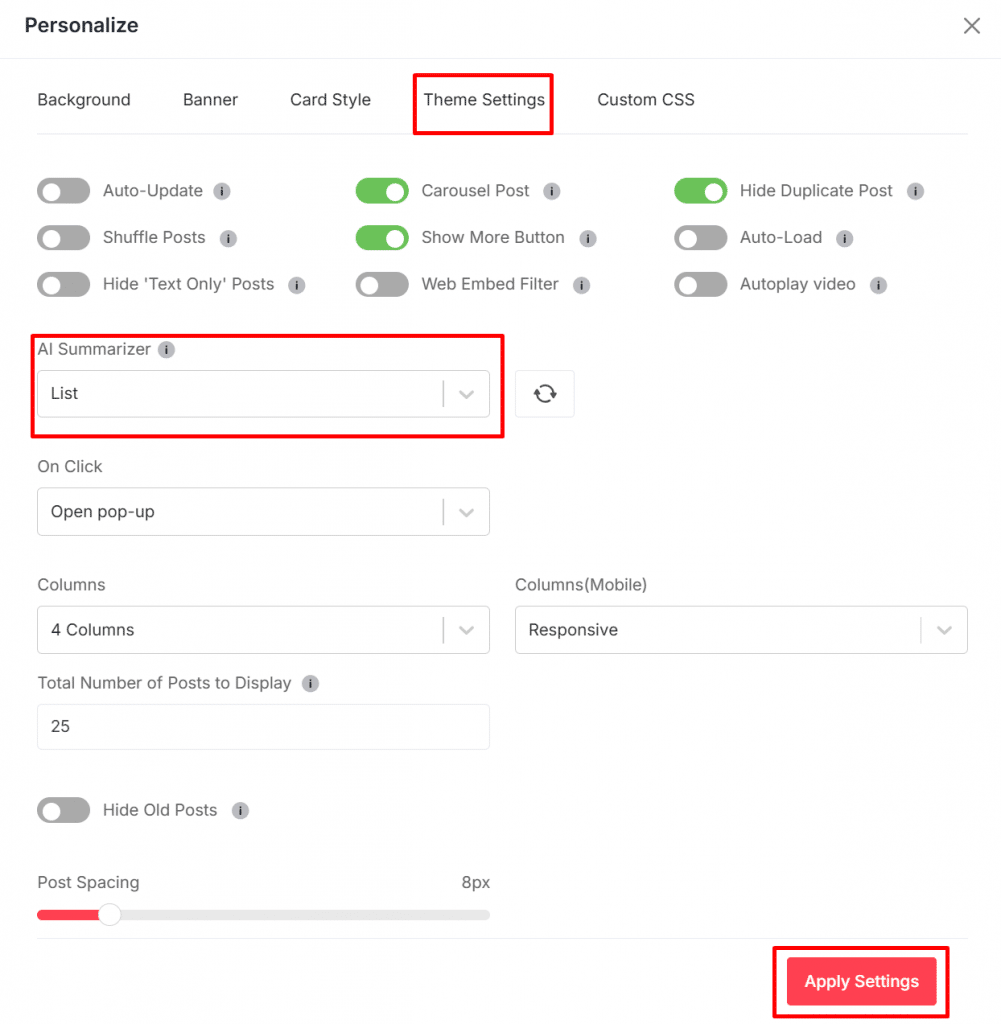Viewport: 1001px width, 1024px height.
Task: Click the info icon next to AI Summarizer
Action: coord(167,350)
